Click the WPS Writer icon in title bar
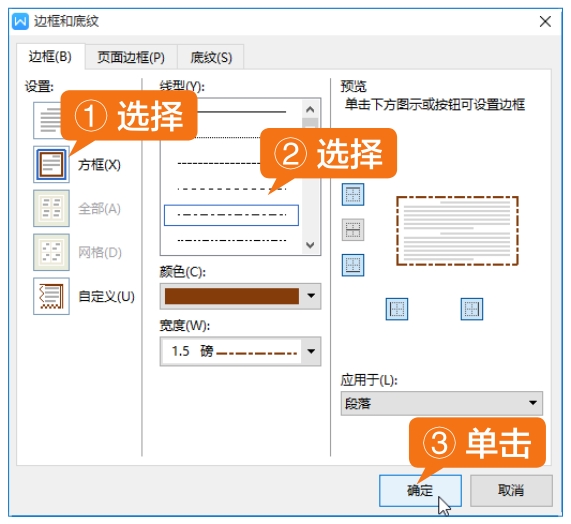 click(x=20, y=21)
